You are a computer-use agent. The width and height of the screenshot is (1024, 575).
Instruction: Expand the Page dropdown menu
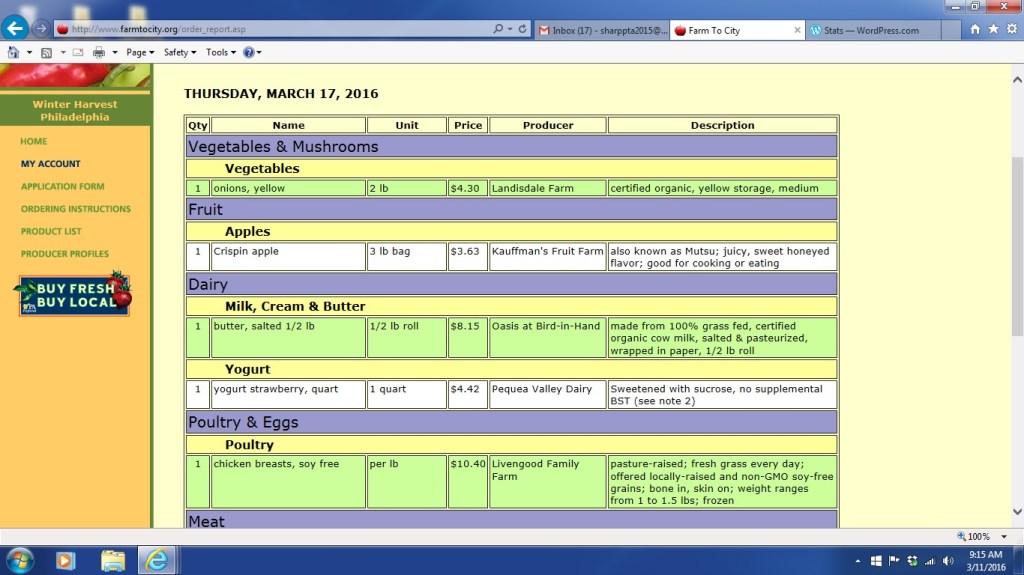[x=140, y=52]
